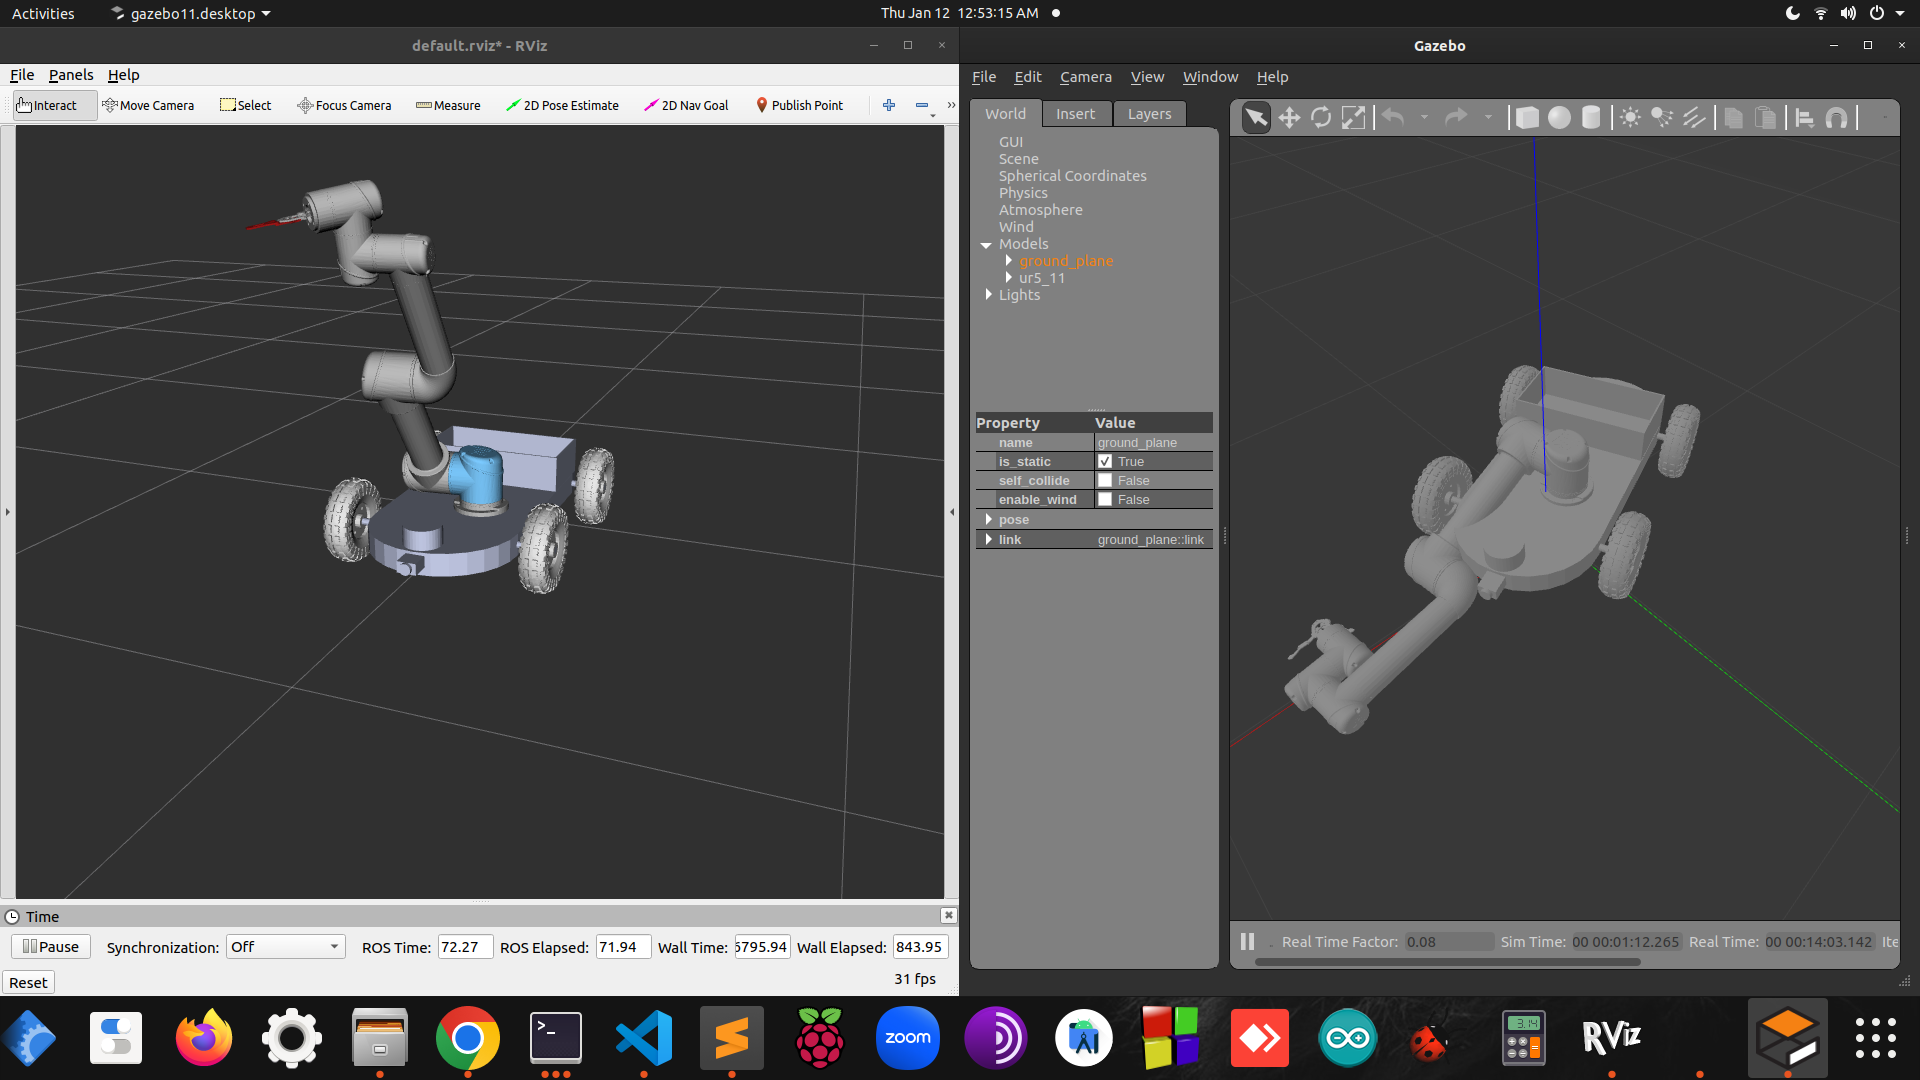Select Spherical Coordinates in the World tree
The width and height of the screenshot is (1920, 1080).
[x=1072, y=176]
